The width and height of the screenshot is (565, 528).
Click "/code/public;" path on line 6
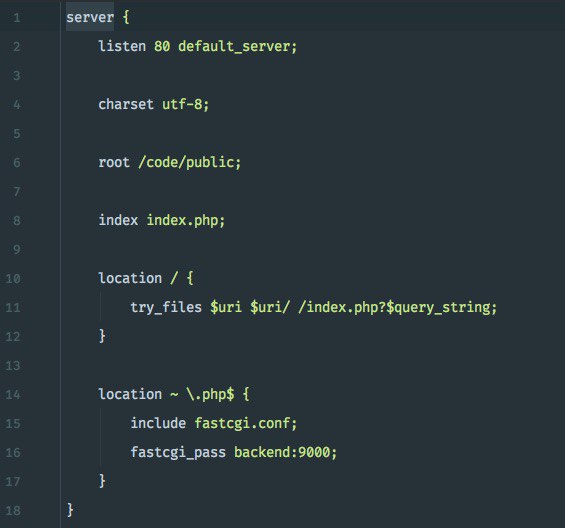click(x=190, y=163)
